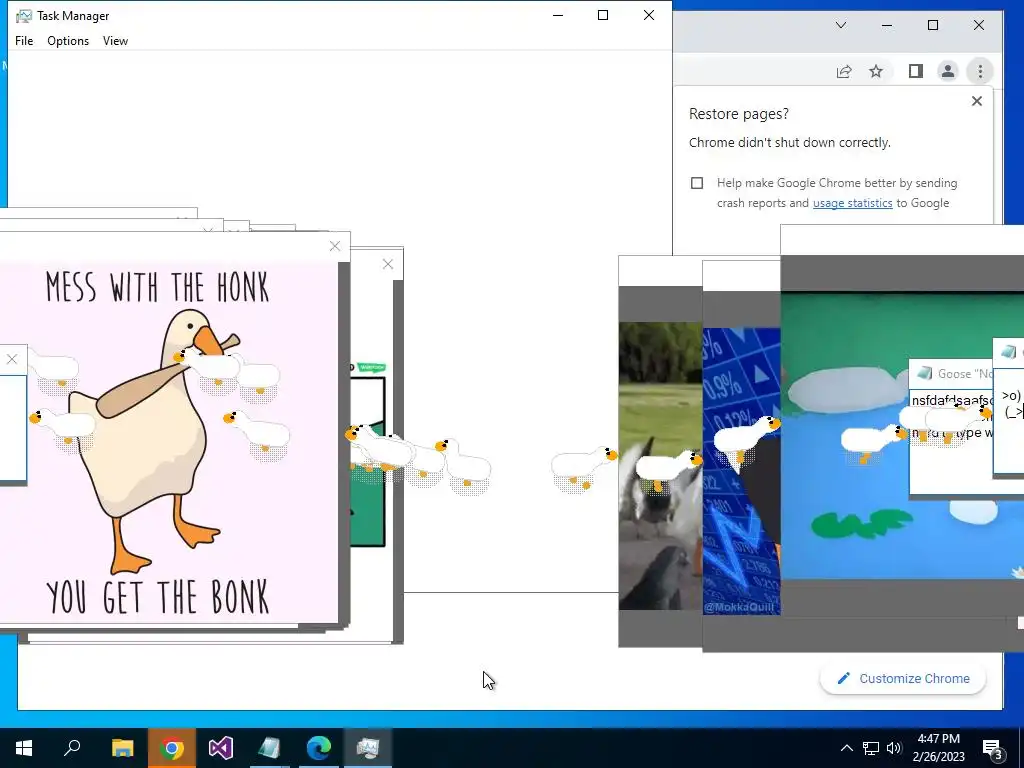Expand Chrome tab search chevron
The image size is (1024, 768).
pyautogui.click(x=841, y=25)
